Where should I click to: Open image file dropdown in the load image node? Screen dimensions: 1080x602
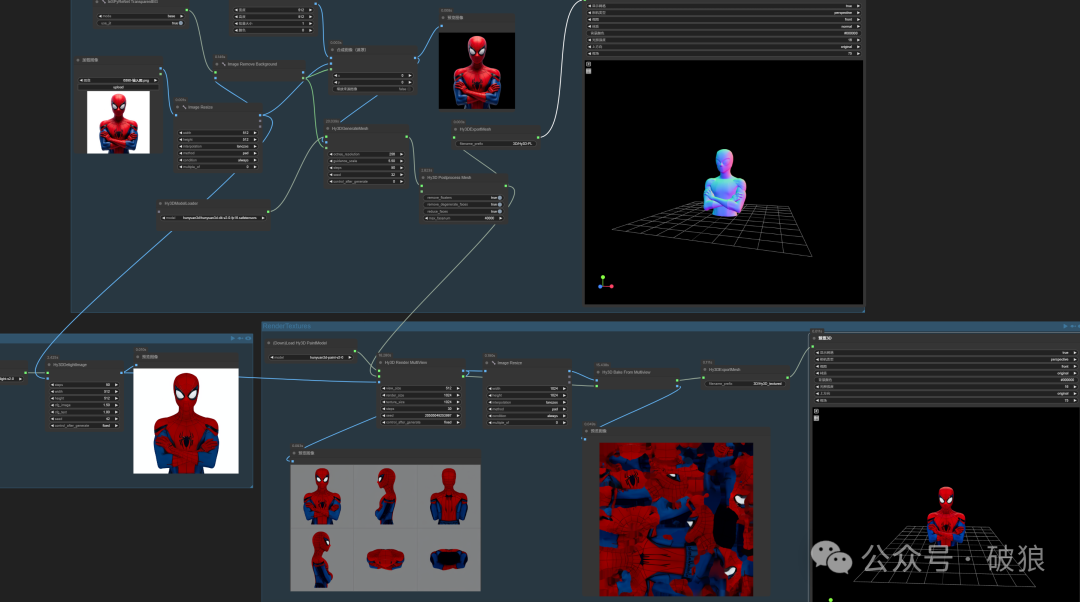coord(118,81)
